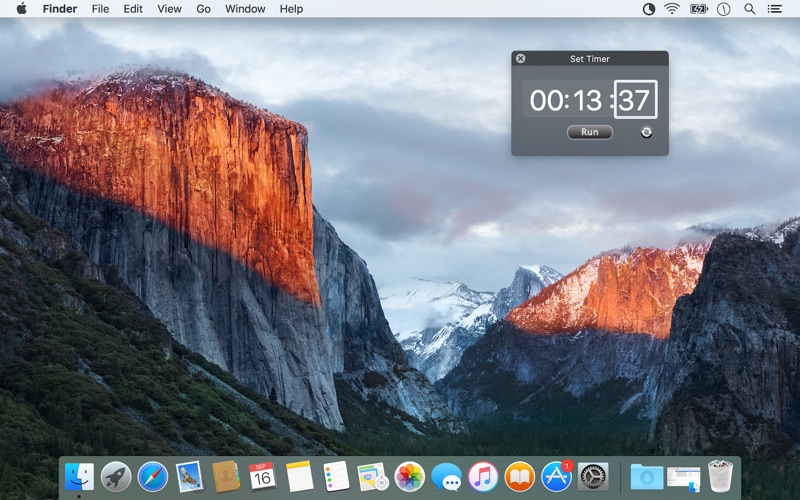Click the Run button in Set Timer

point(590,132)
